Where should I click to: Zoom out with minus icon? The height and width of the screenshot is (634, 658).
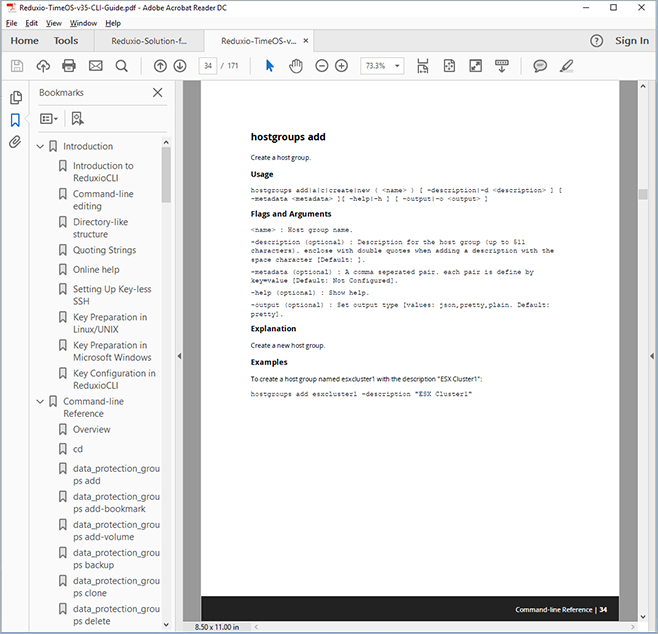[x=321, y=66]
